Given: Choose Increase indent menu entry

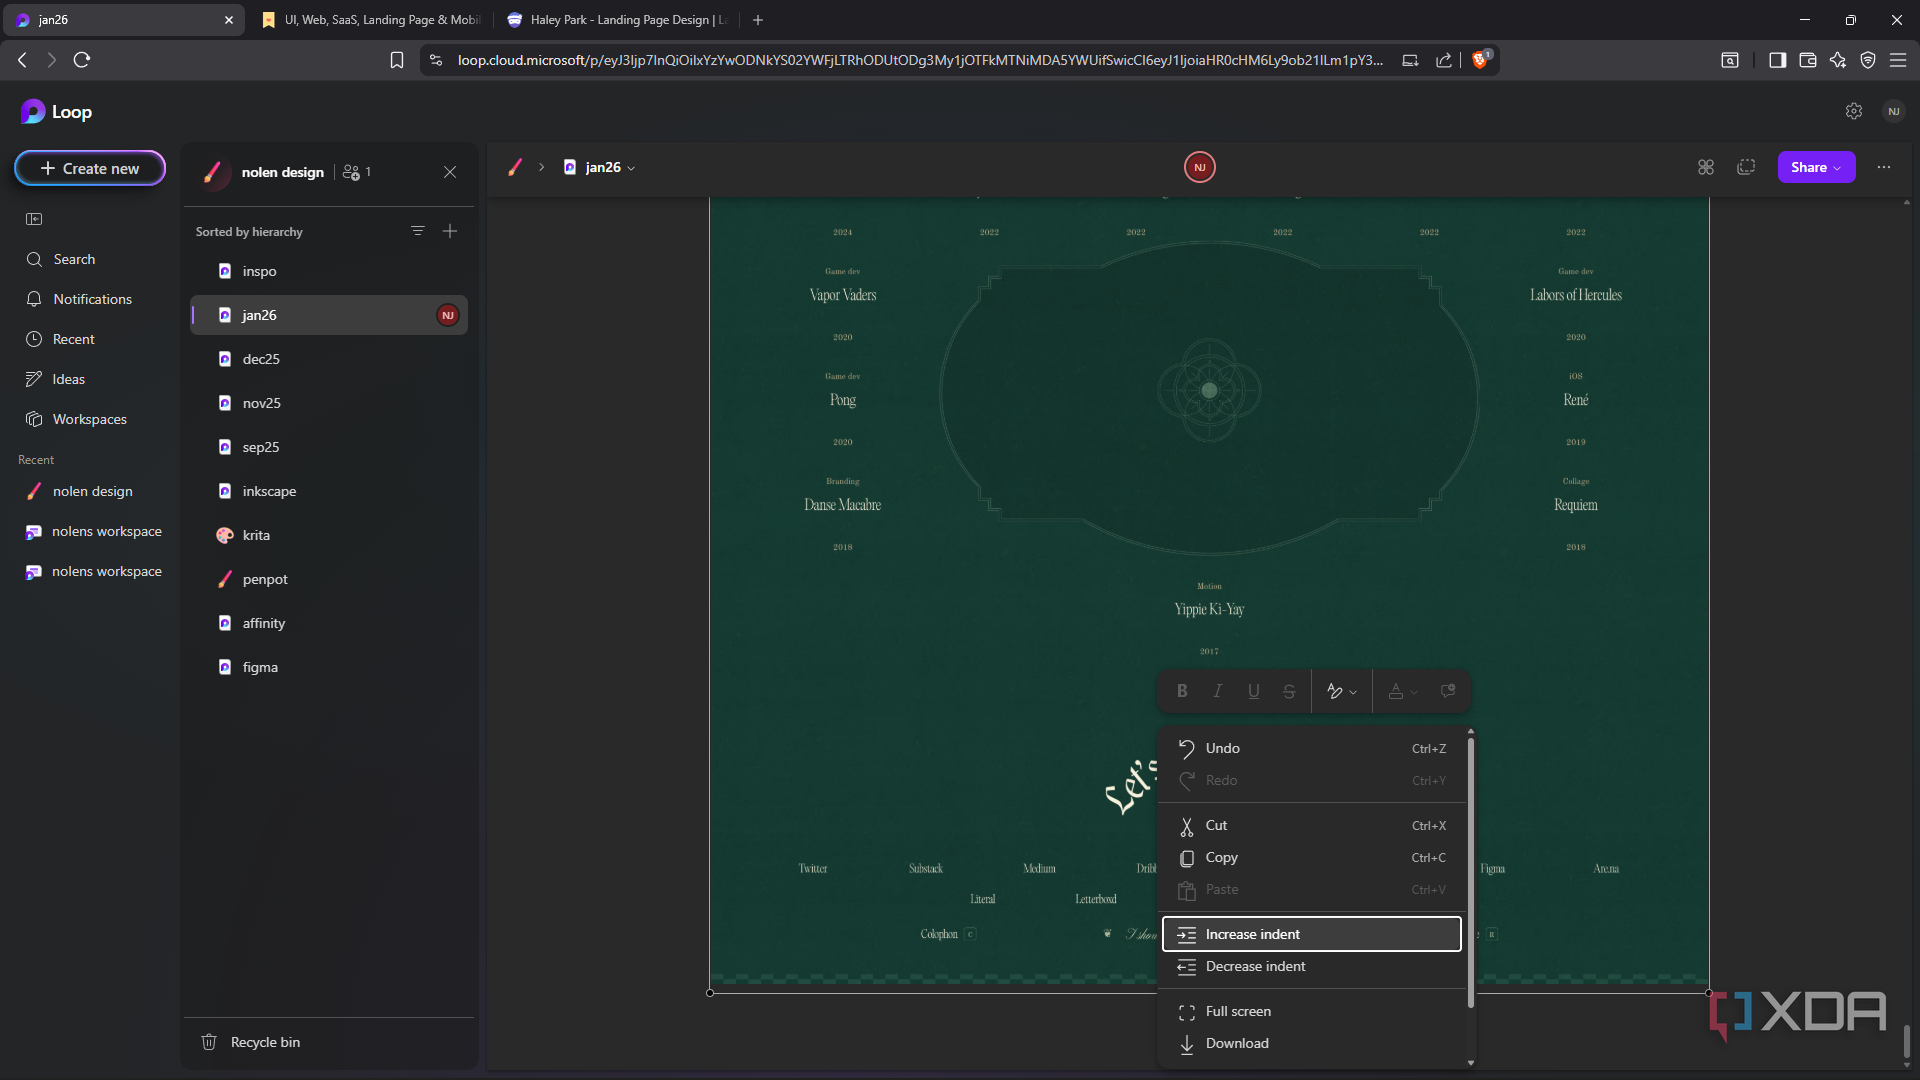Looking at the screenshot, I should pyautogui.click(x=1312, y=934).
